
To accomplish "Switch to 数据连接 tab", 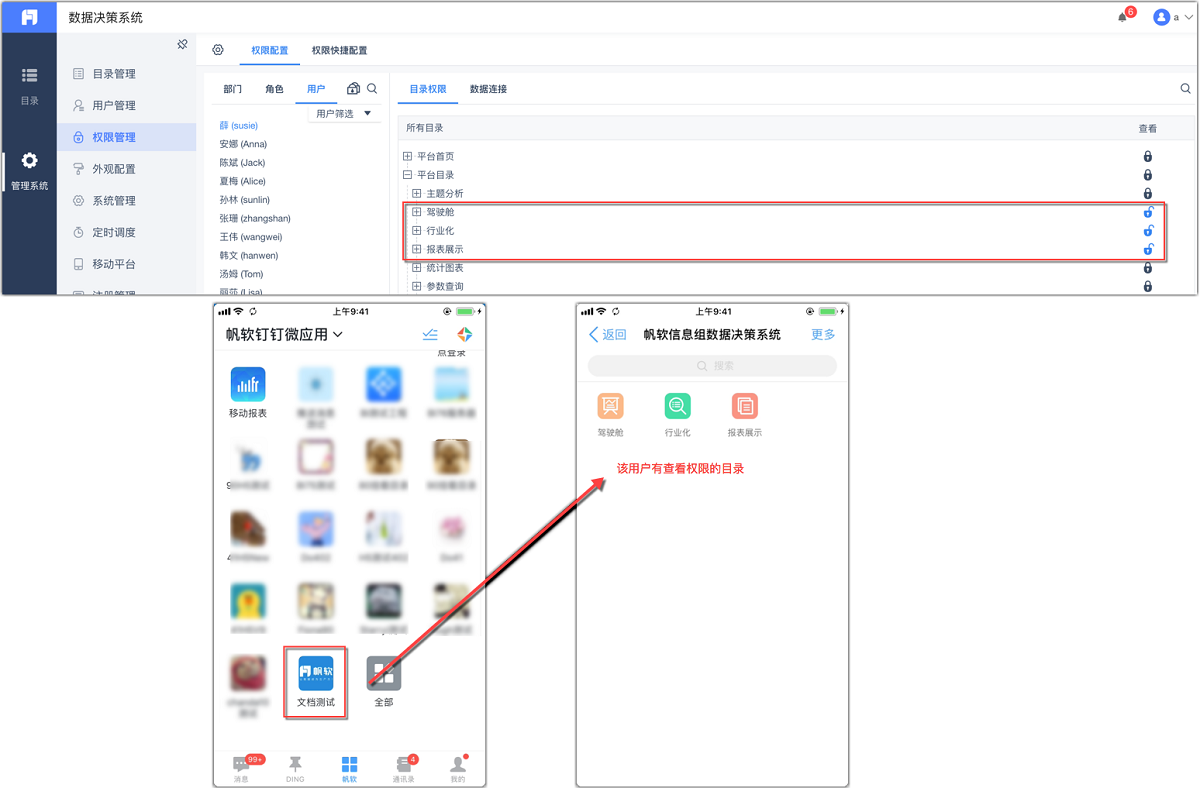I will pyautogui.click(x=488, y=89).
